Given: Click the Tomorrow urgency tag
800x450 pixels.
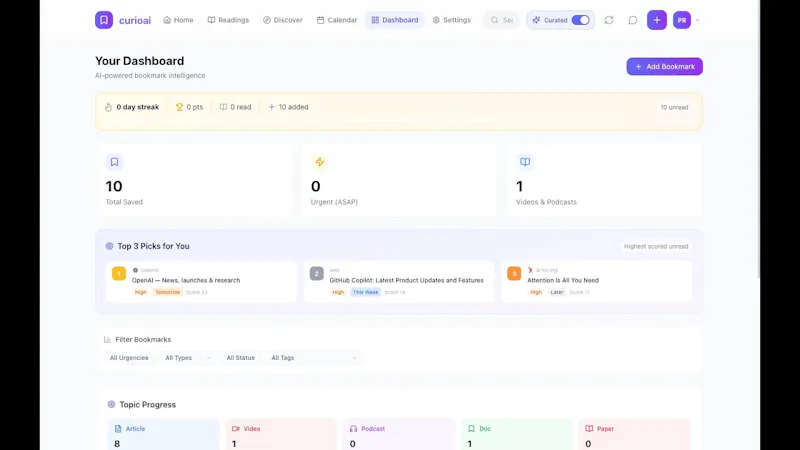Looking at the screenshot, I should 168,292.
